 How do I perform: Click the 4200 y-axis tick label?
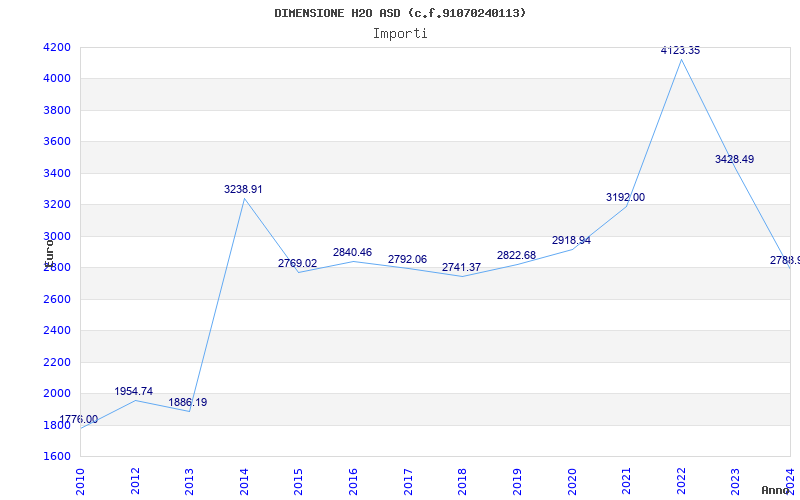pyautogui.click(x=55, y=47)
